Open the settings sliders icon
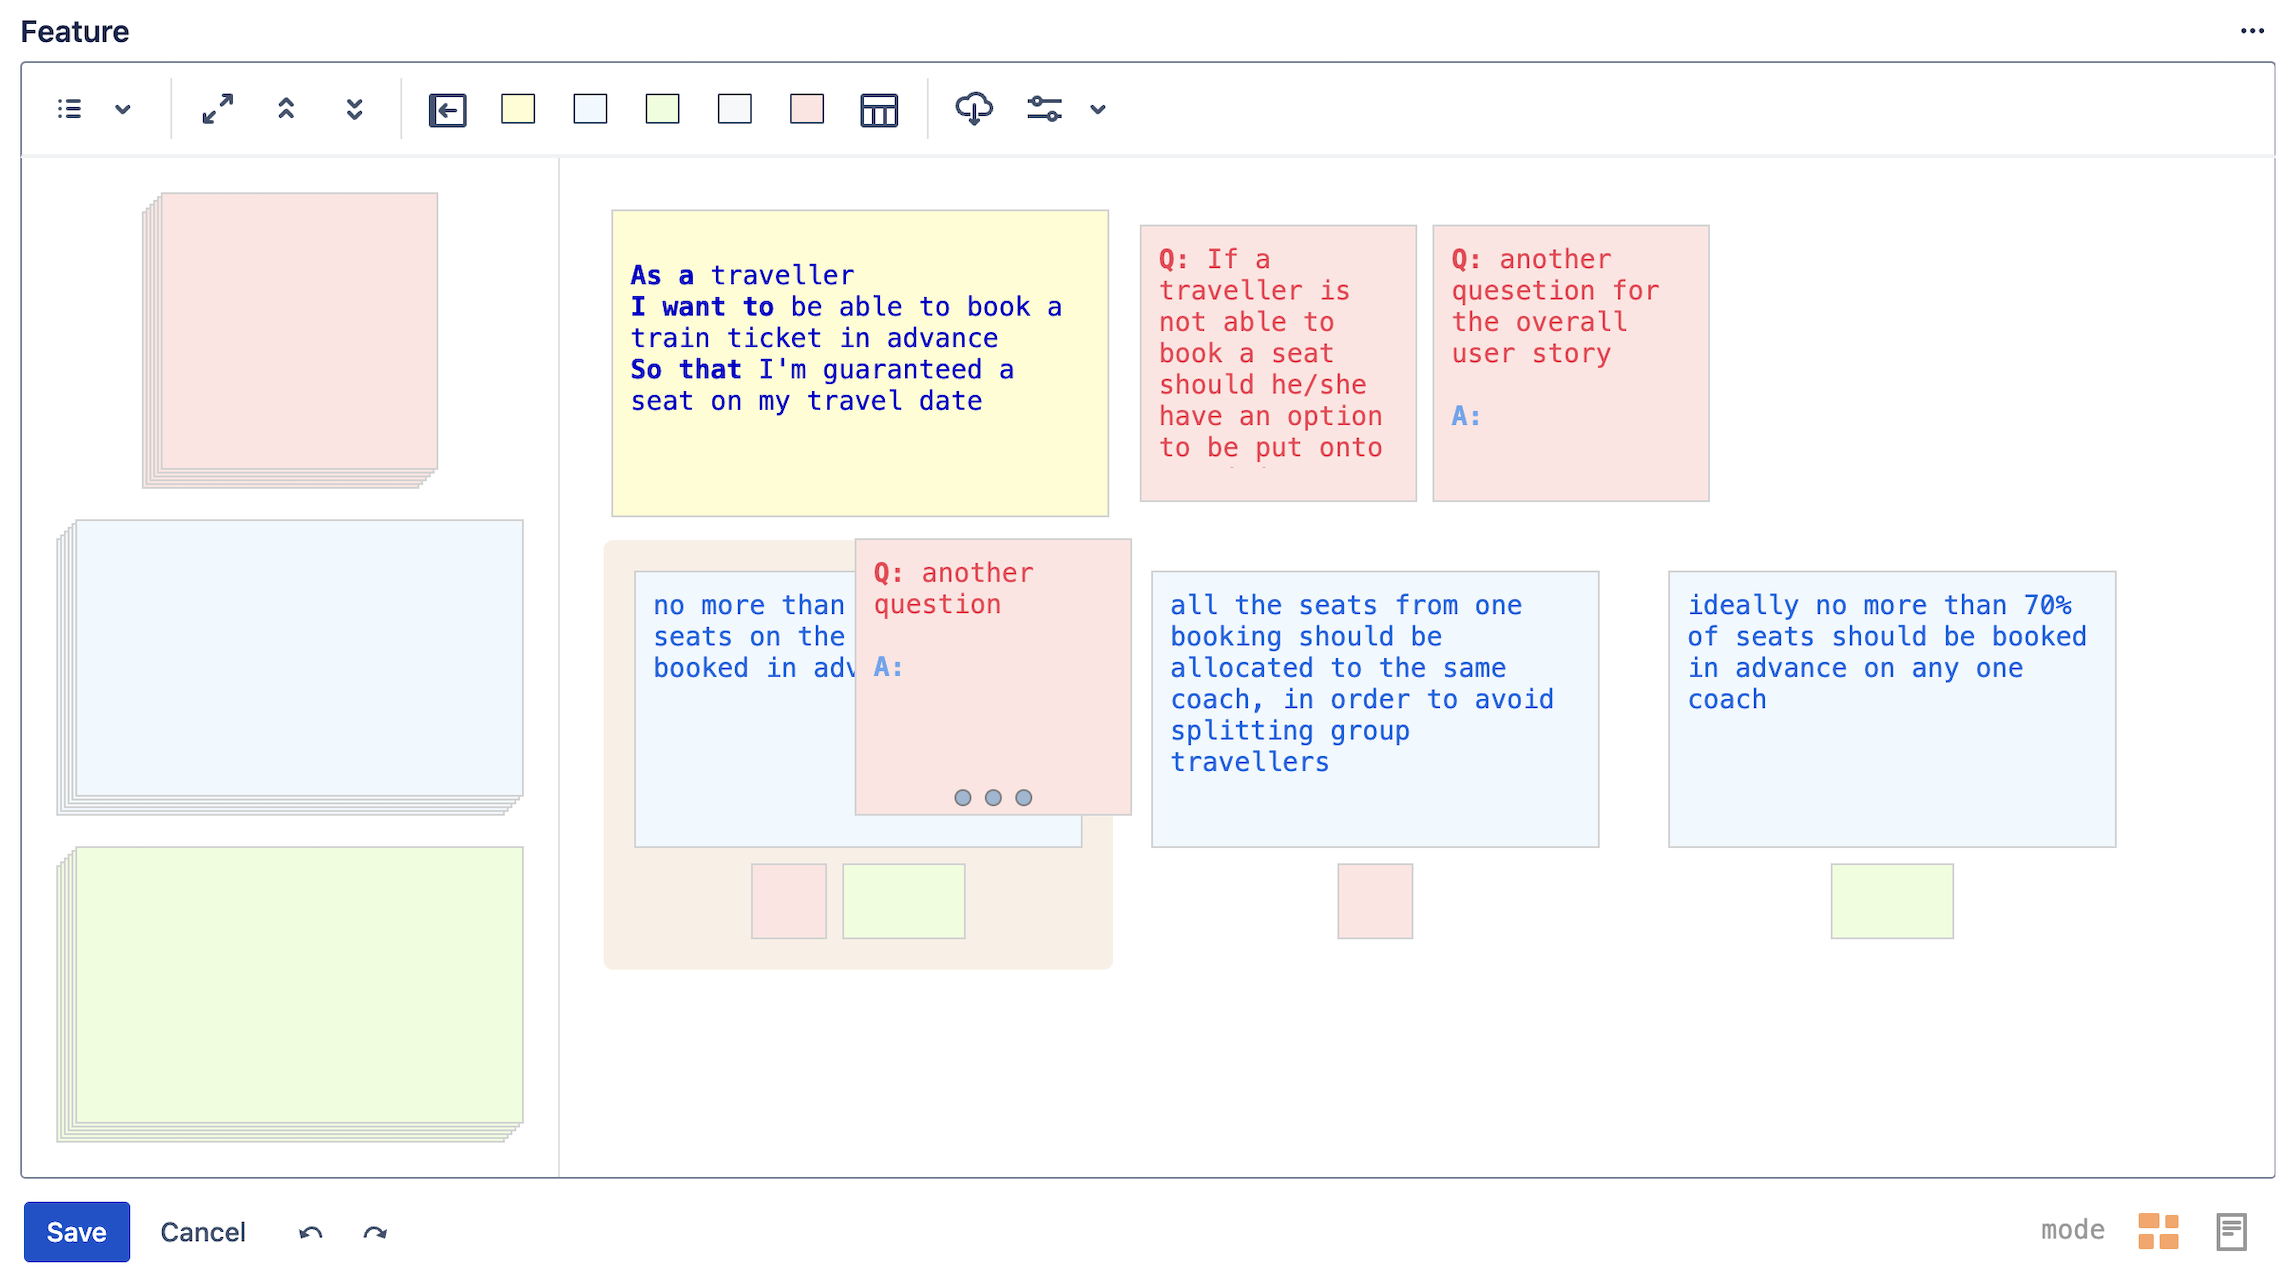2294x1284 pixels. click(x=1044, y=109)
